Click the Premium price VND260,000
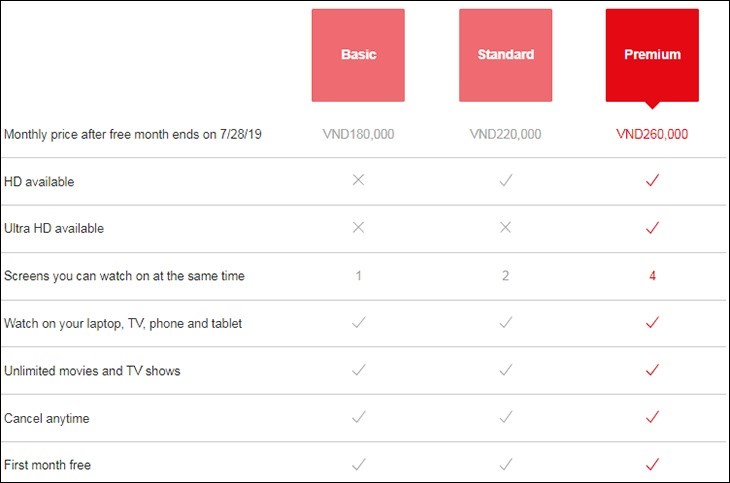730x483 pixels. coord(652,134)
